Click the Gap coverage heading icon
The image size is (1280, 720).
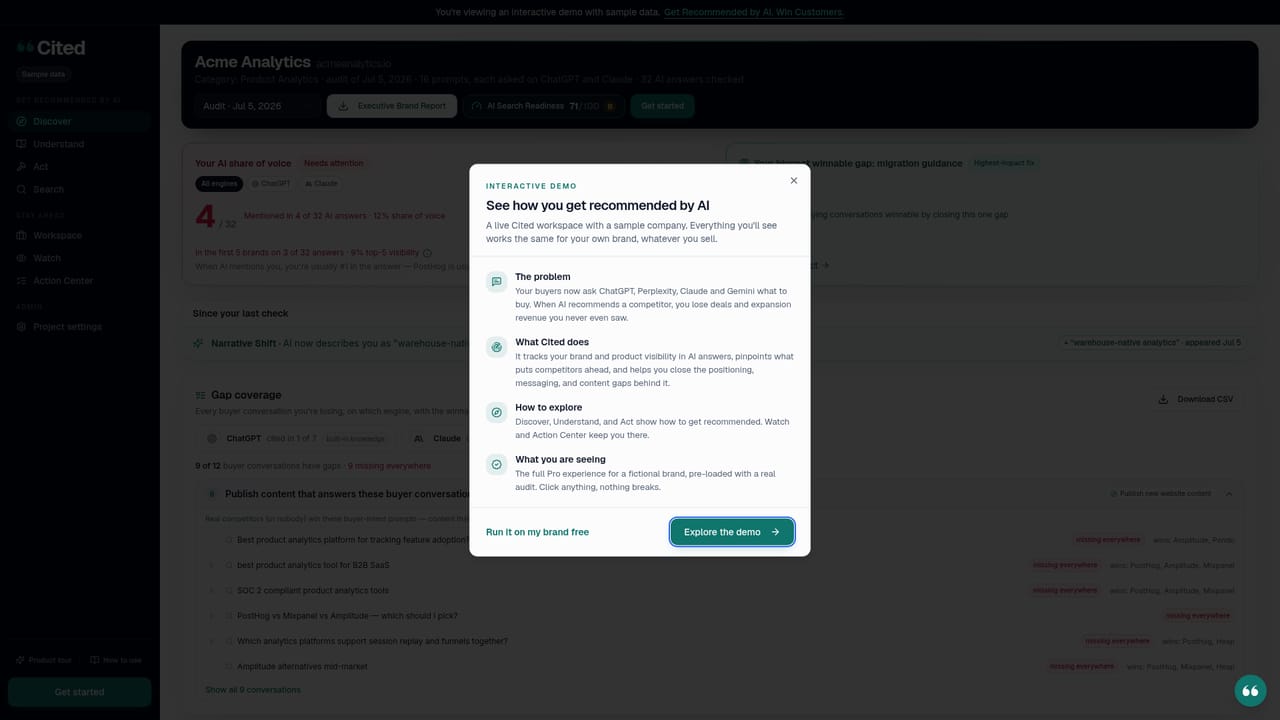(x=201, y=395)
